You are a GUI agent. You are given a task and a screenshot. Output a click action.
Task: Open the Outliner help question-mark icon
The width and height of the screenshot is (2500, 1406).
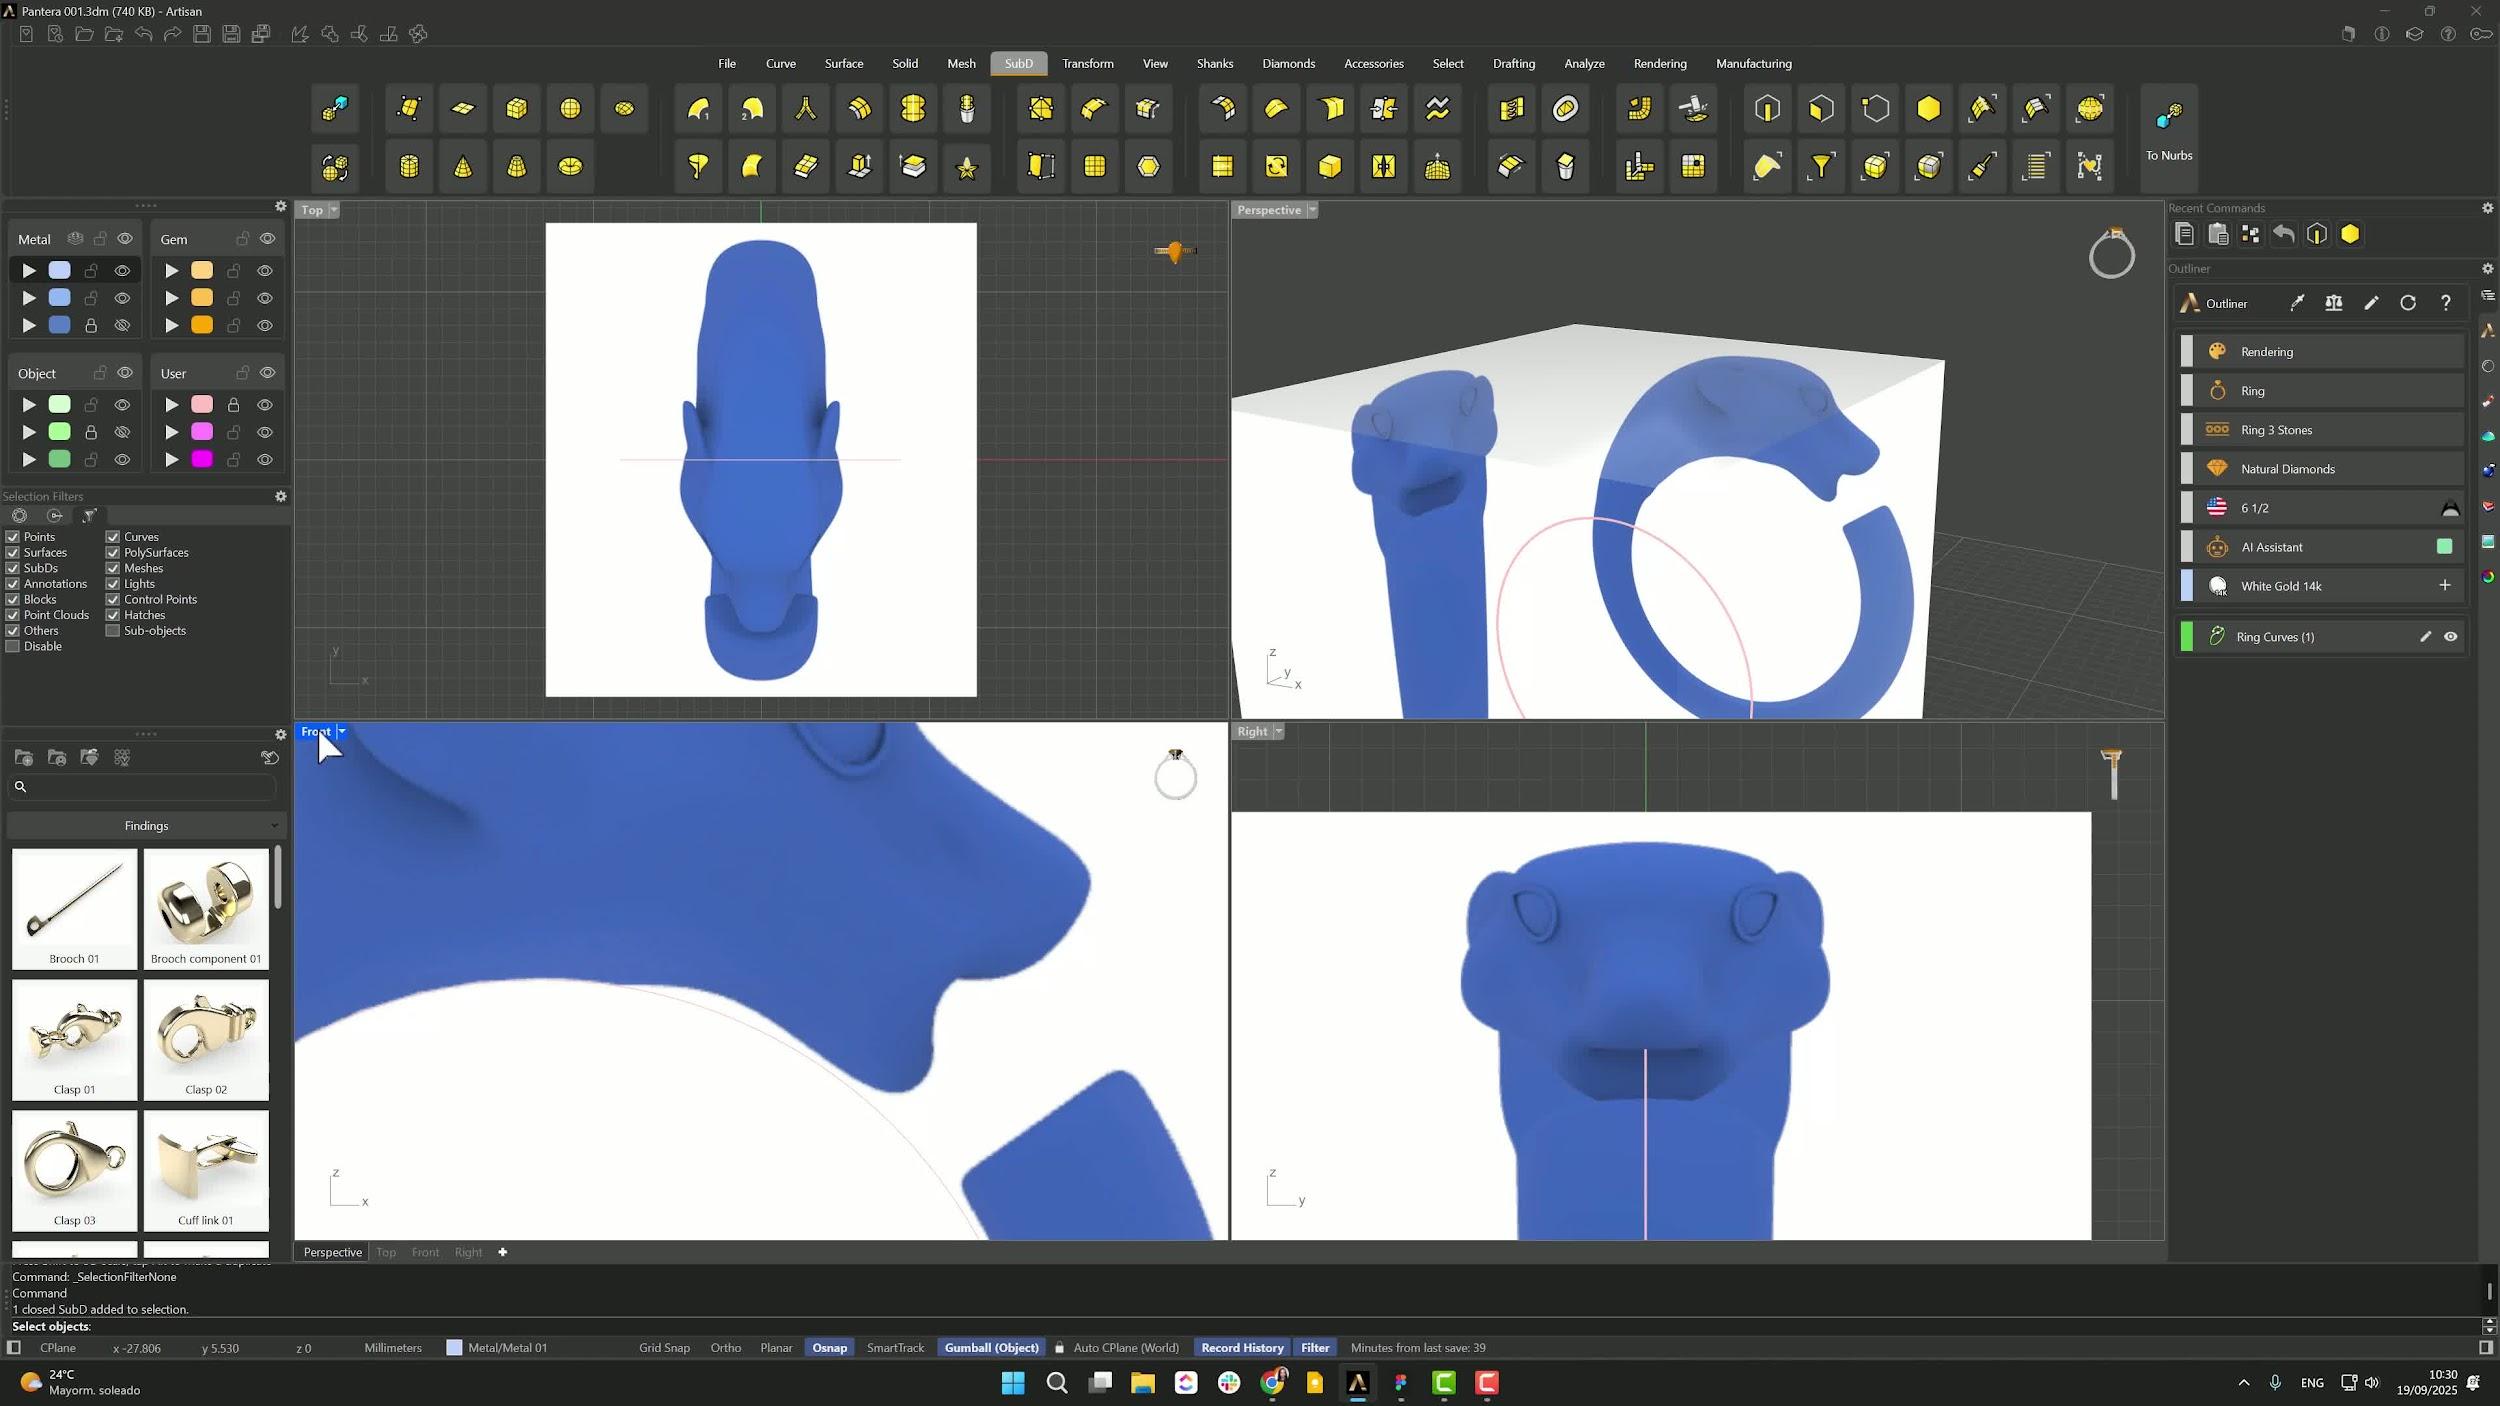coord(2446,303)
